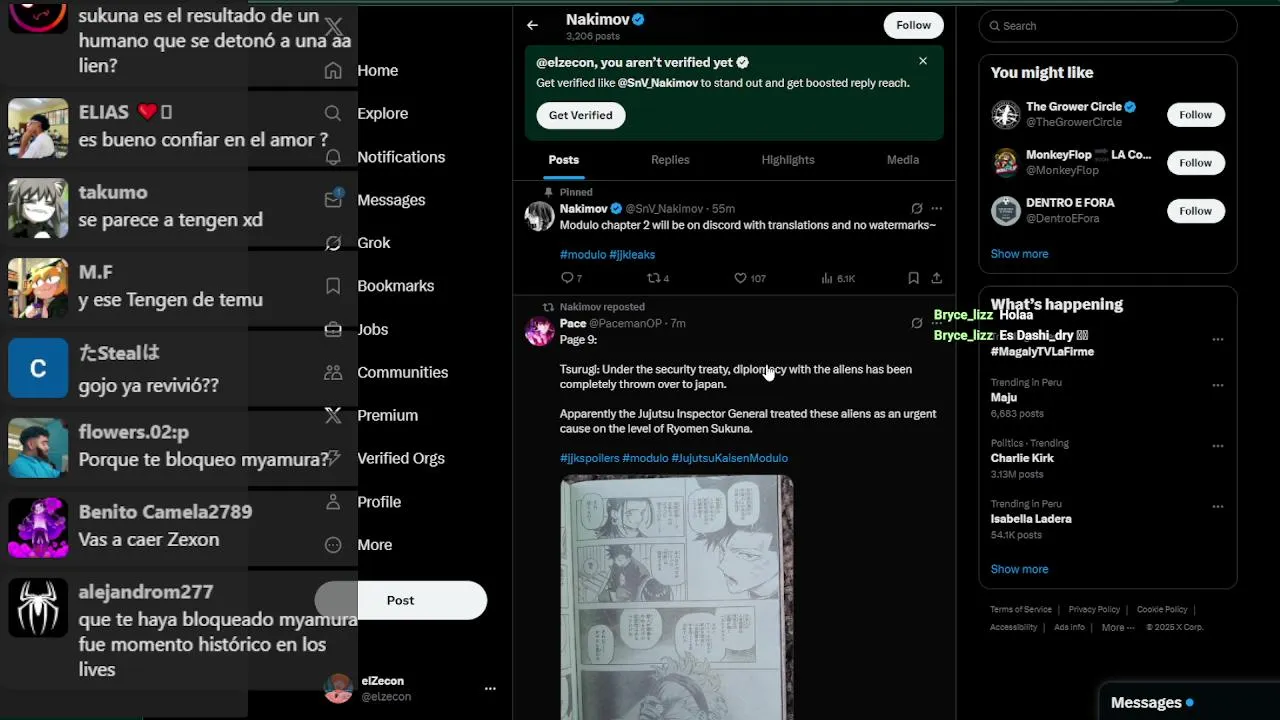
Task: Open Accessibility footer link
Action: click(x=1013, y=627)
